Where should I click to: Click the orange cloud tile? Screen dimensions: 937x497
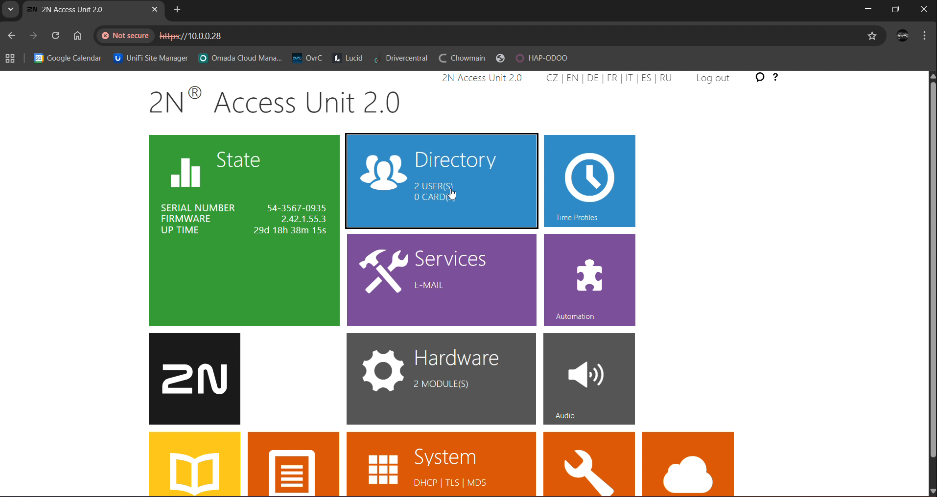(688, 464)
